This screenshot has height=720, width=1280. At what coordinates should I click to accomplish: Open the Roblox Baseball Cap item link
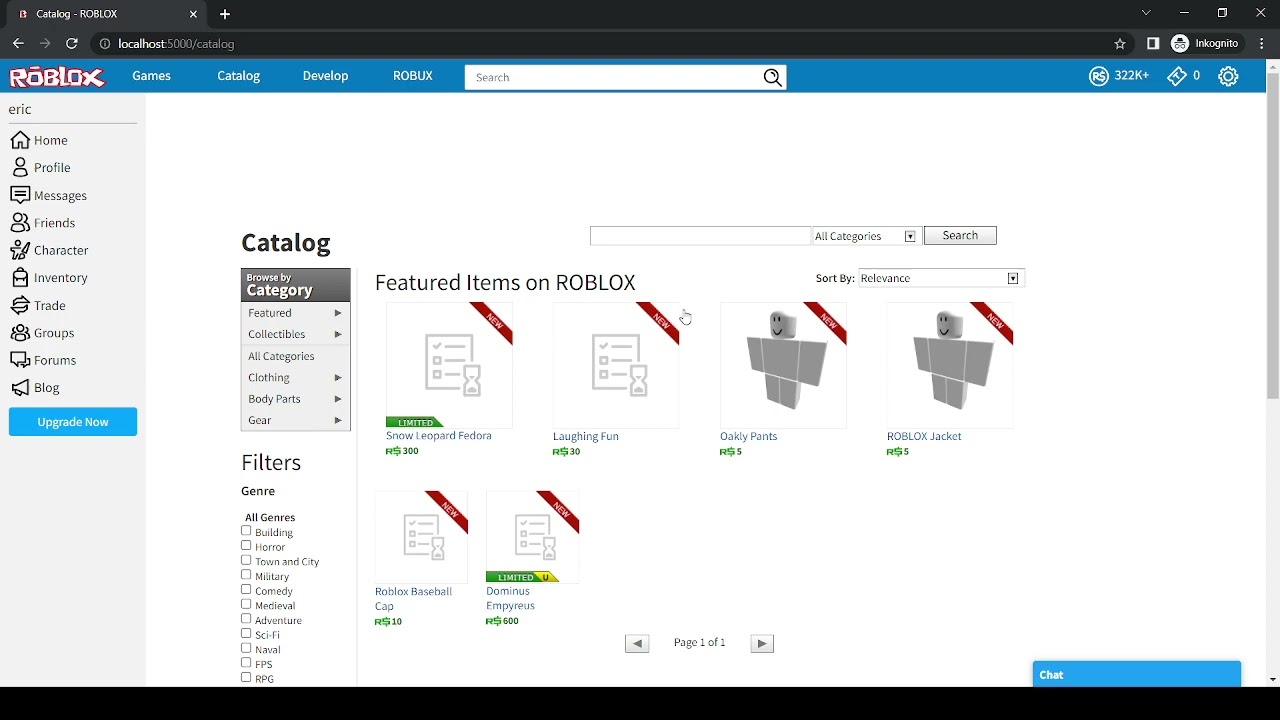coord(413,598)
